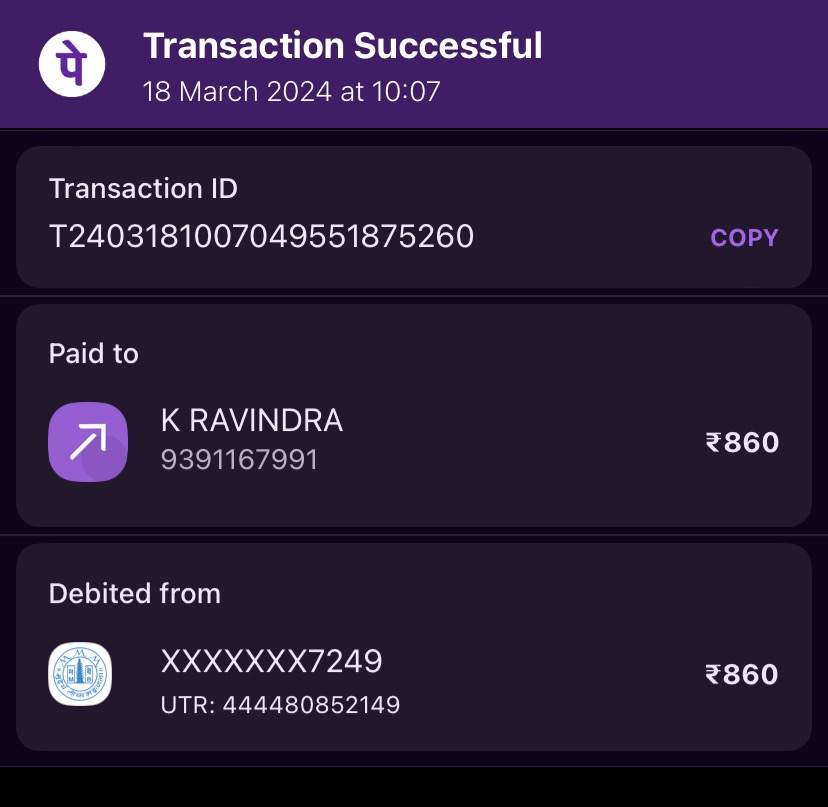Tap the UTR number 444480852149
The height and width of the screenshot is (807, 828).
click(280, 705)
